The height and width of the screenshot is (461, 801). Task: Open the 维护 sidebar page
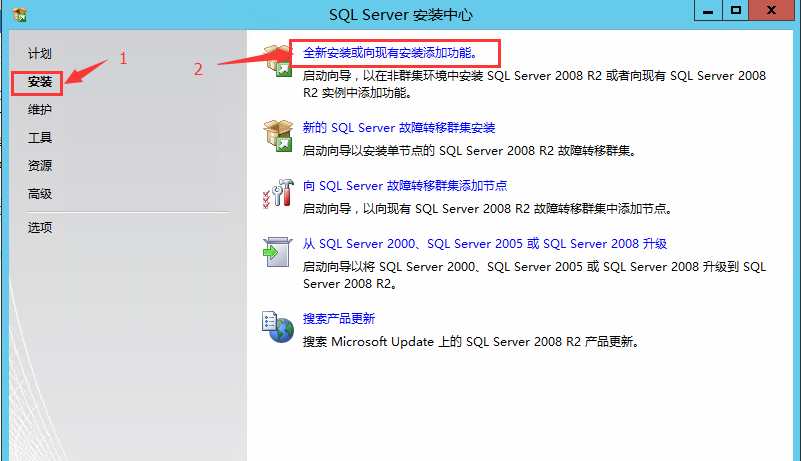pyautogui.click(x=39, y=110)
